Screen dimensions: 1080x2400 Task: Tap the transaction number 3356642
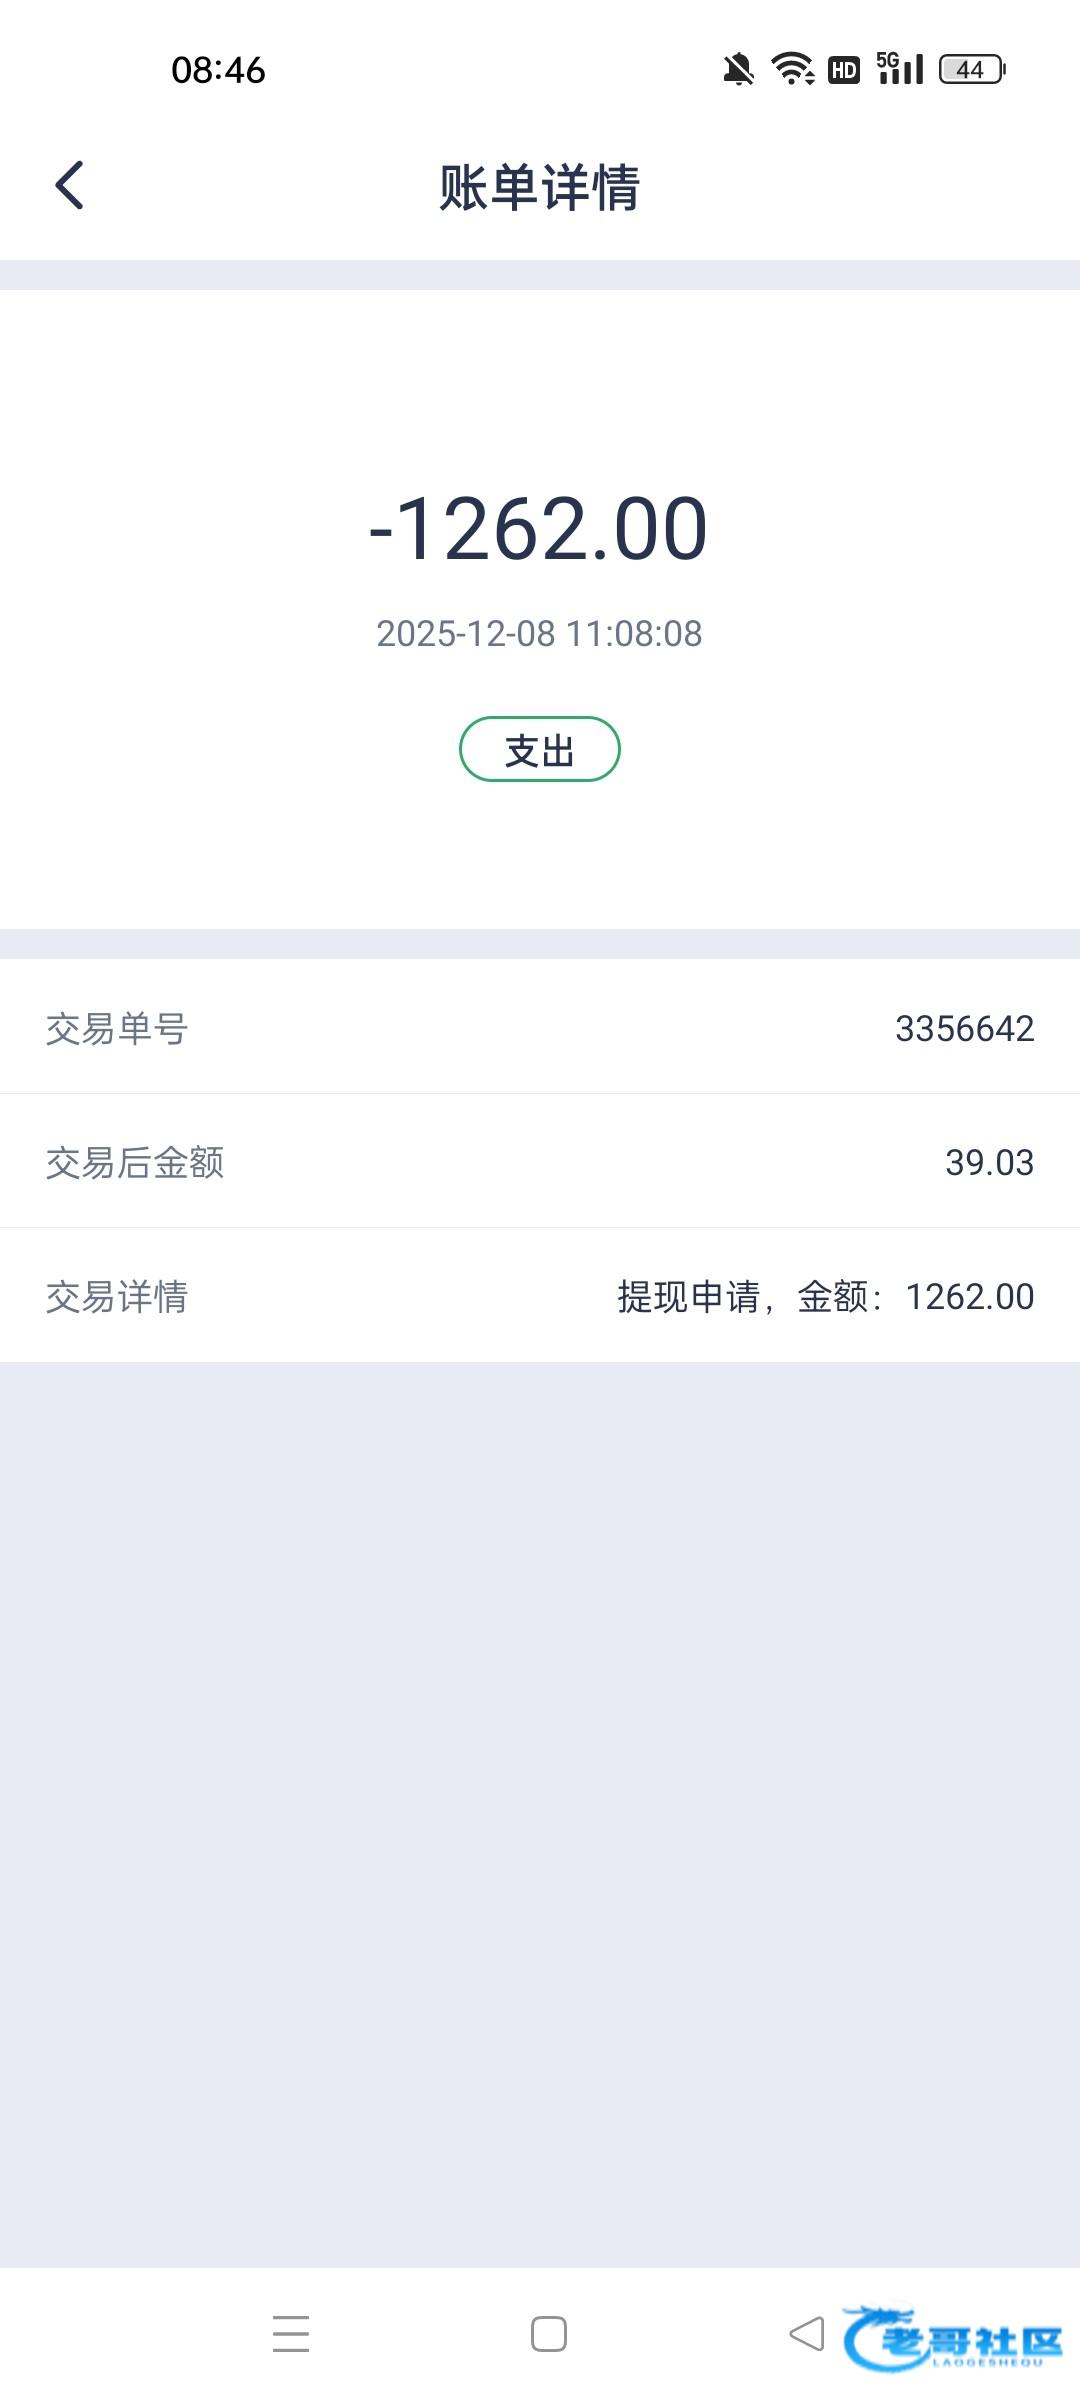(x=964, y=1029)
